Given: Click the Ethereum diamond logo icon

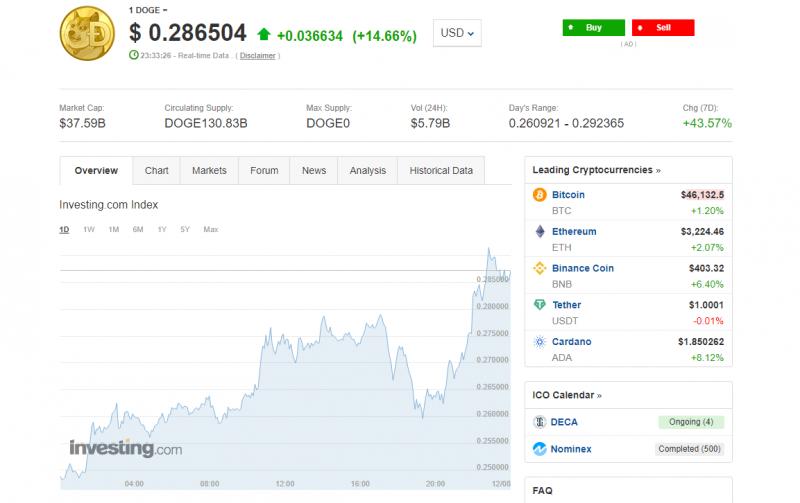Looking at the screenshot, I should pos(540,232).
